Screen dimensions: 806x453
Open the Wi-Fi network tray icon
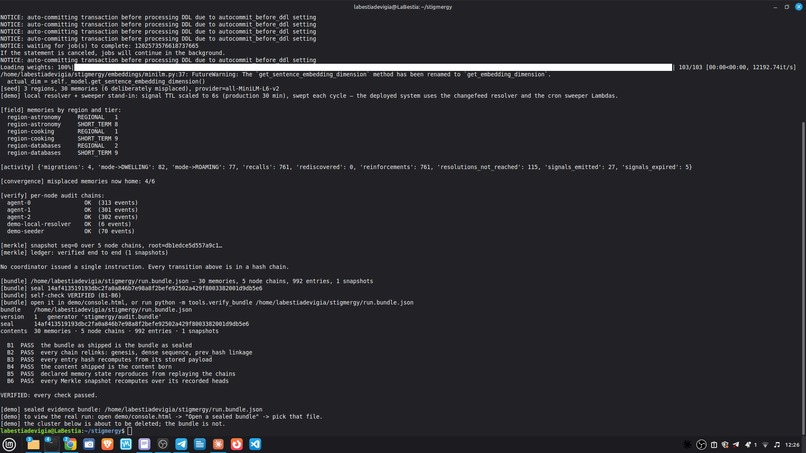(765, 445)
